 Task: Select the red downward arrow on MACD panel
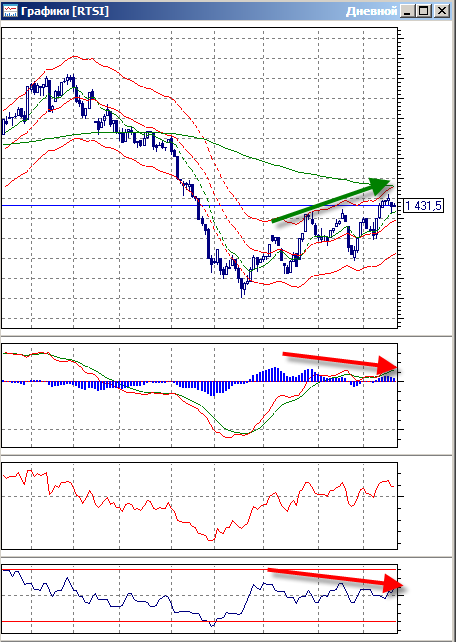point(340,360)
